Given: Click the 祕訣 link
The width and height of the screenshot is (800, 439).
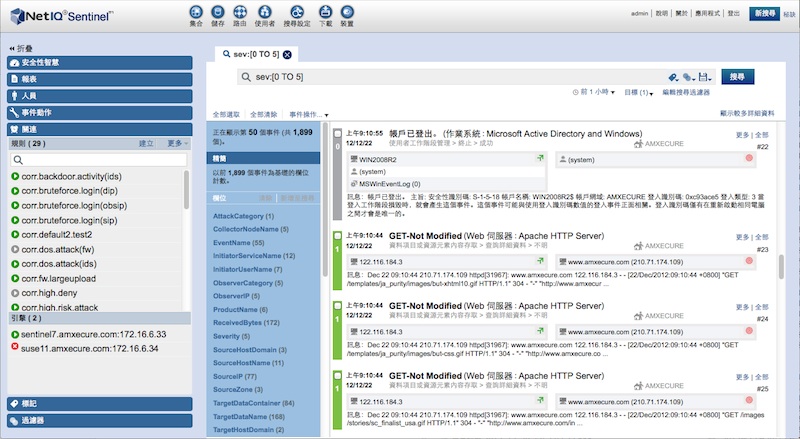Looking at the screenshot, I should 789,15.
